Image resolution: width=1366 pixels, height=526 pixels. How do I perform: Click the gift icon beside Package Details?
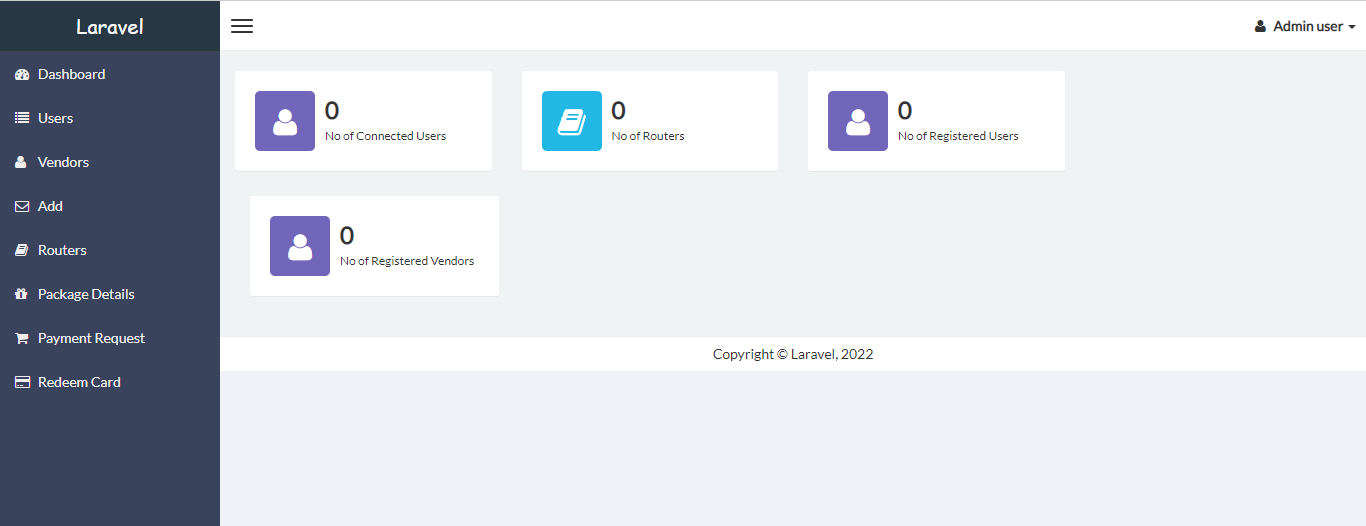pos(22,294)
